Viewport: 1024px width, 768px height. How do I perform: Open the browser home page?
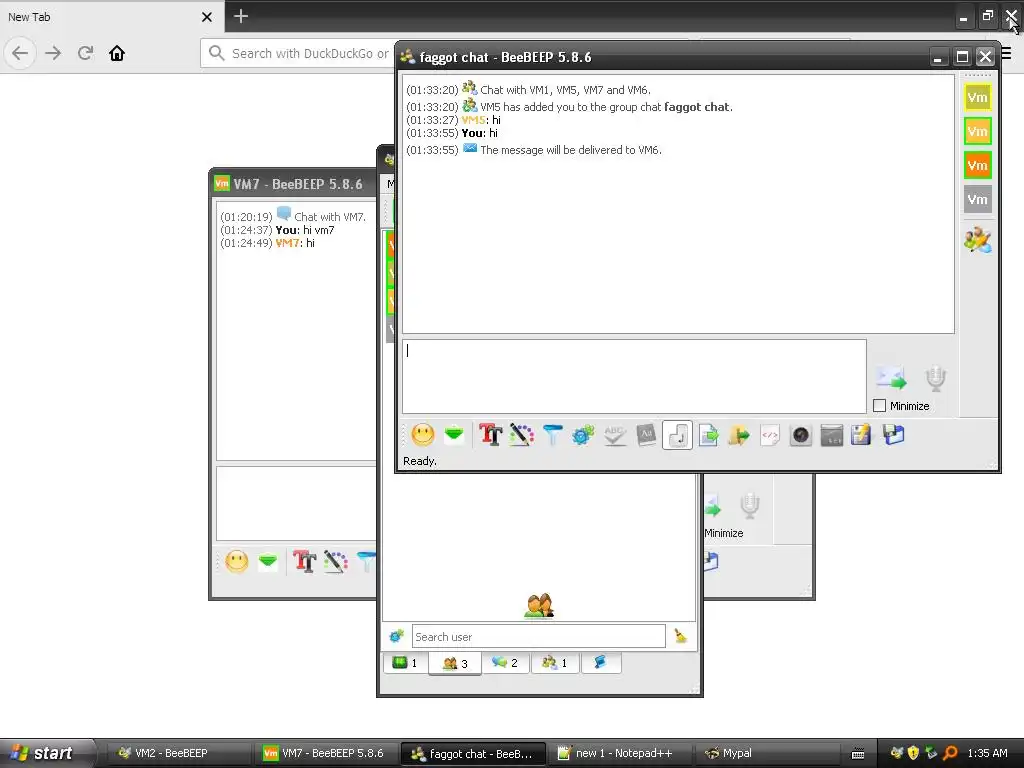117,53
